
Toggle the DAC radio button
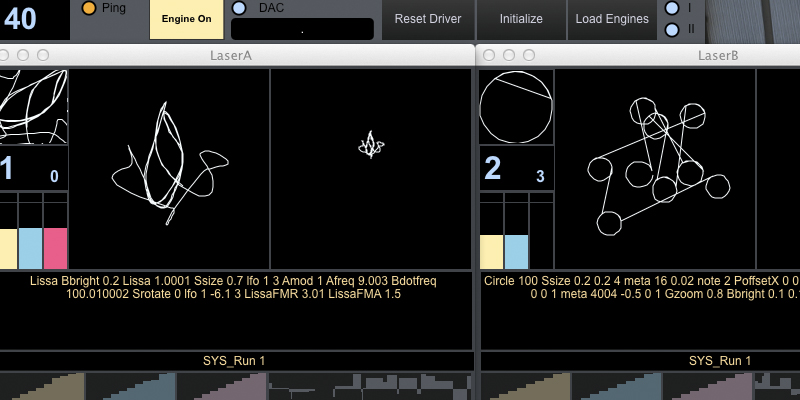point(239,8)
